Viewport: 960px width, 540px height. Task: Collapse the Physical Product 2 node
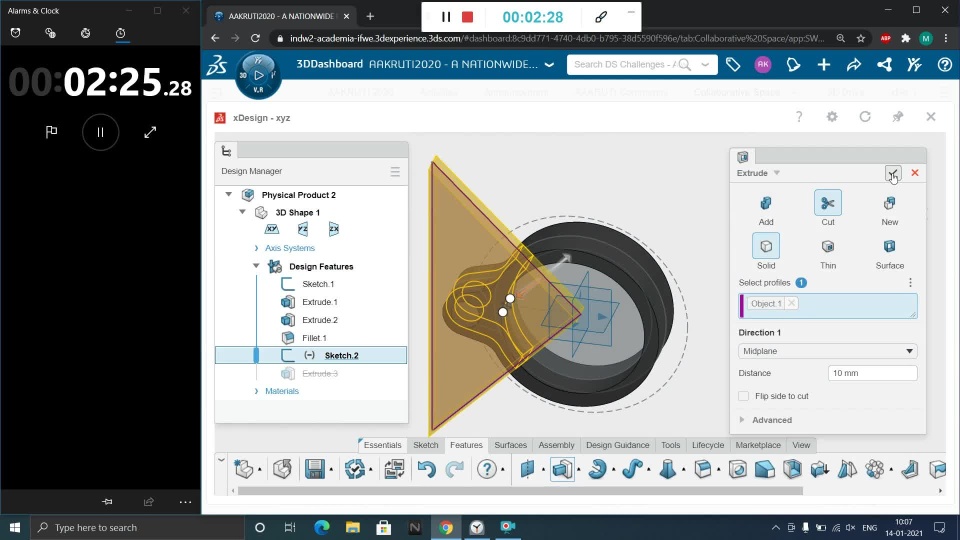[x=228, y=195]
